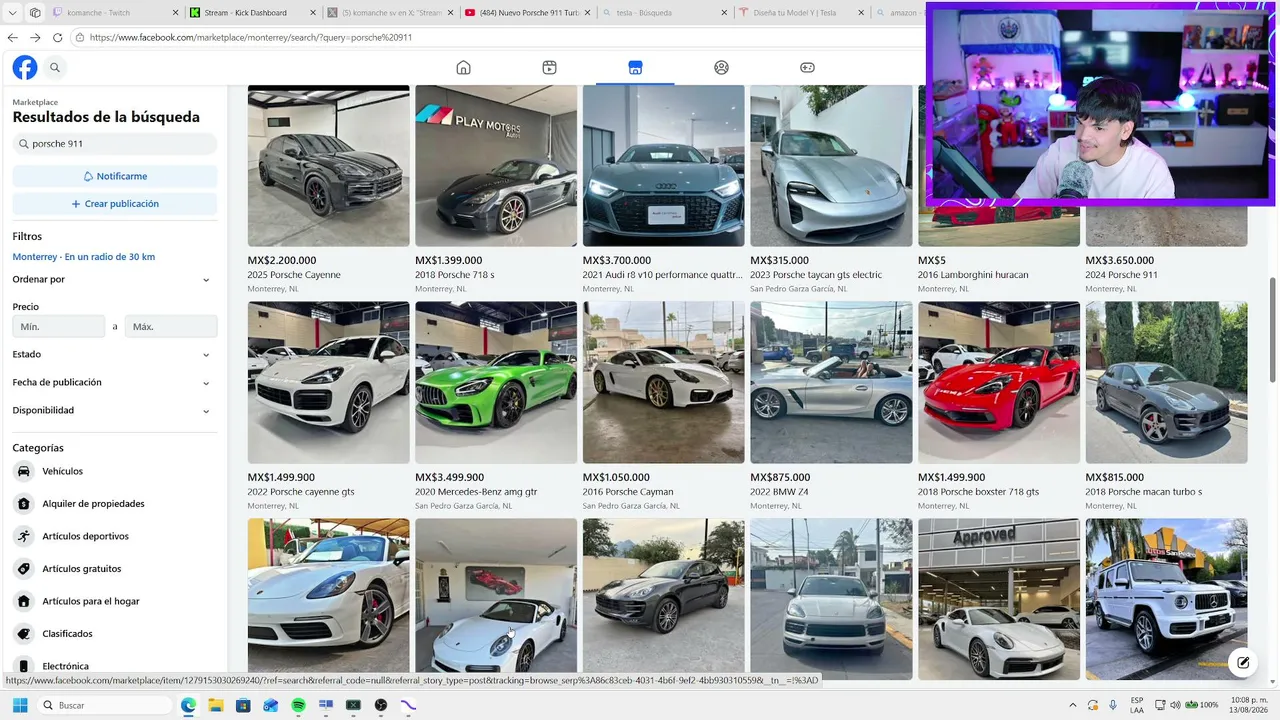
Task: Open the 2018 Porsche macan turbo s photo
Action: [x=1166, y=383]
